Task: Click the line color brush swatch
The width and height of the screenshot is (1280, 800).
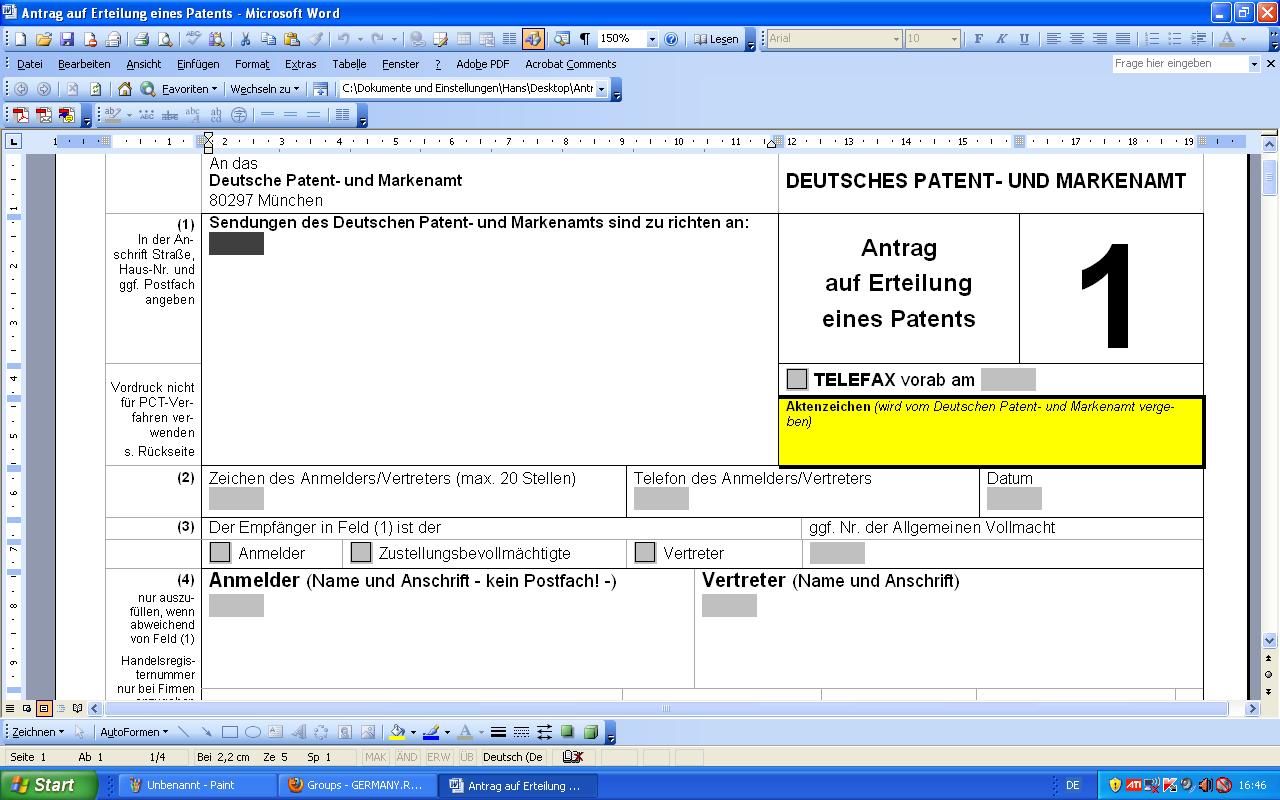Action: pos(431,732)
